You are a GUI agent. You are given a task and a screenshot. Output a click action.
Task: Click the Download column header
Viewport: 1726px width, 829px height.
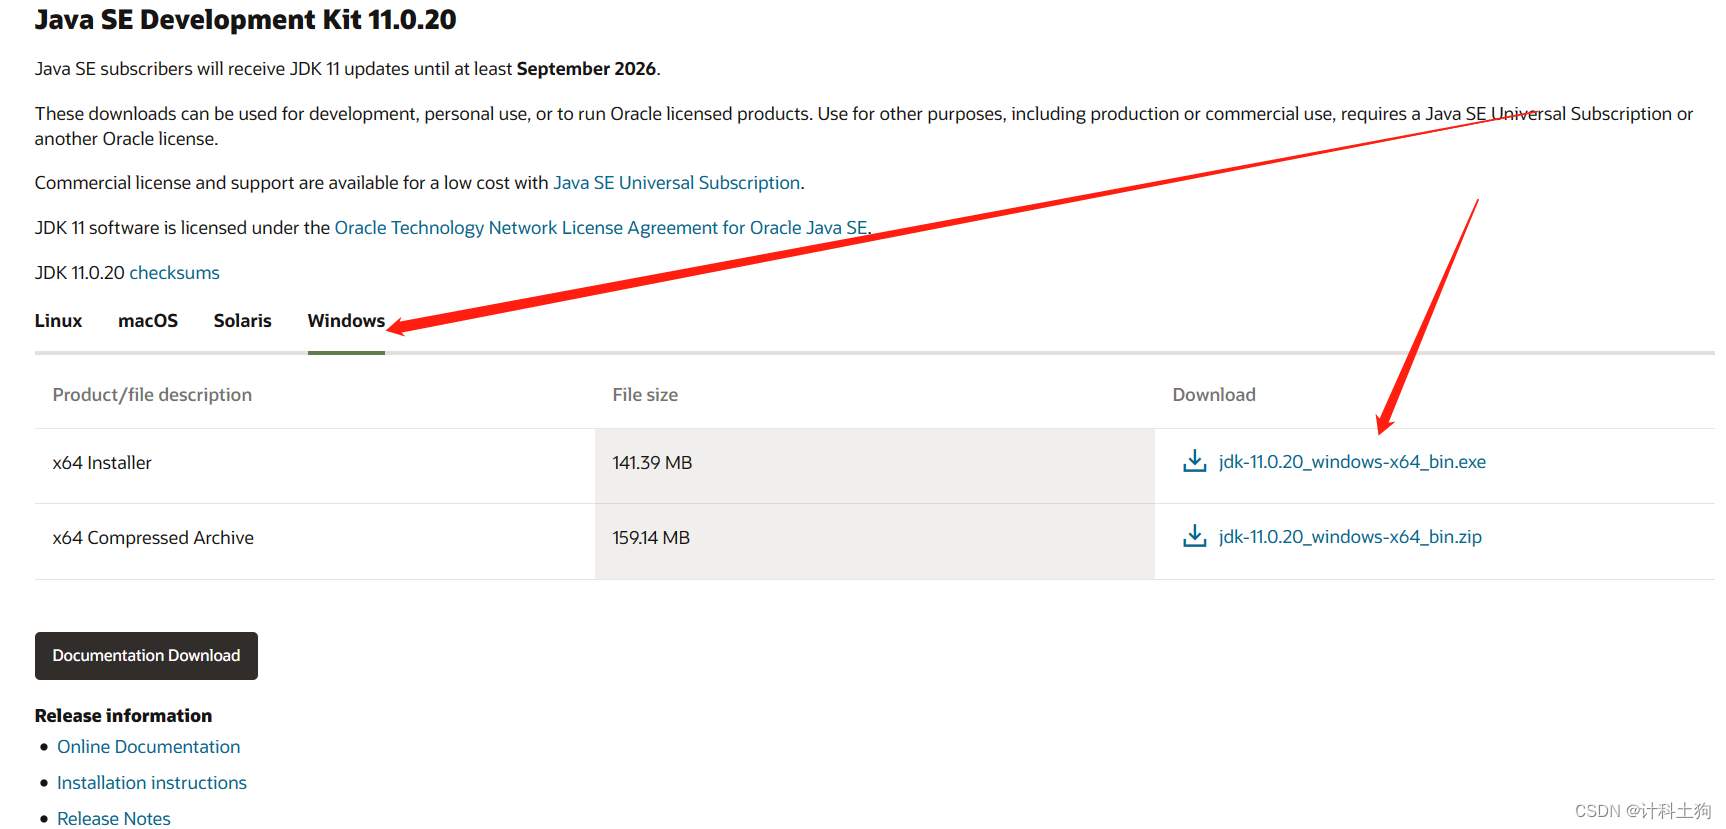point(1214,395)
